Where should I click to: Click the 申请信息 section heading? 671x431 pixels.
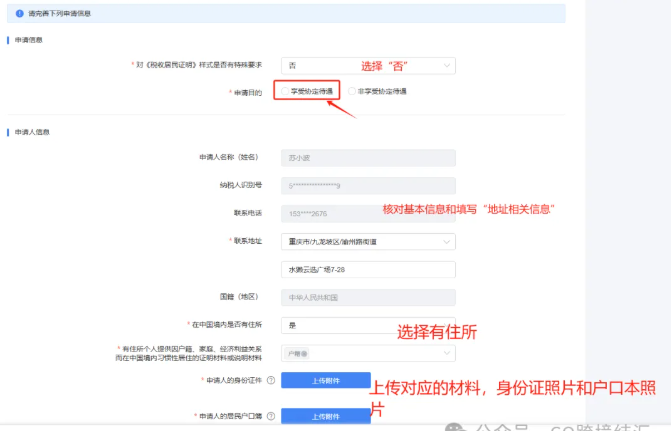tap(27, 40)
